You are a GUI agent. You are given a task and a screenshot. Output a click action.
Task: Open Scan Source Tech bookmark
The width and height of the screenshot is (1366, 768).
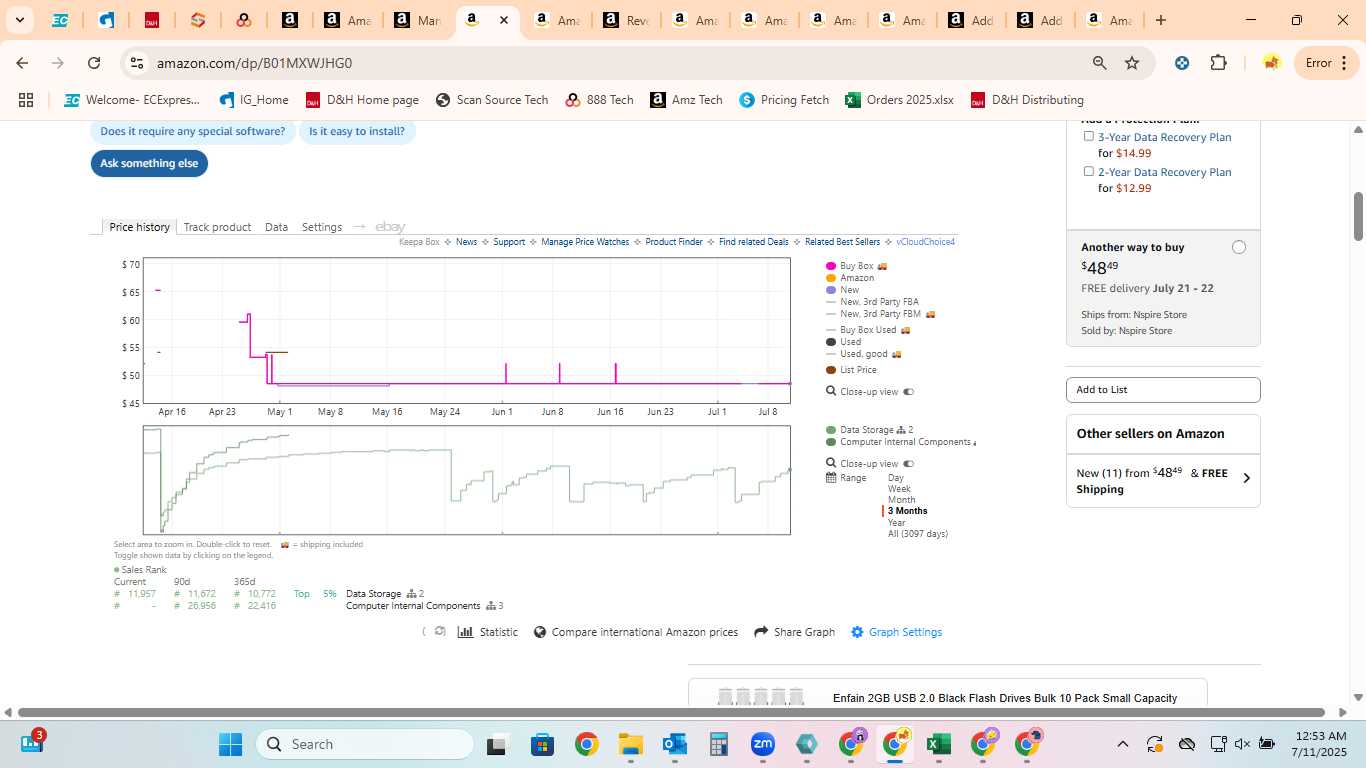492,100
